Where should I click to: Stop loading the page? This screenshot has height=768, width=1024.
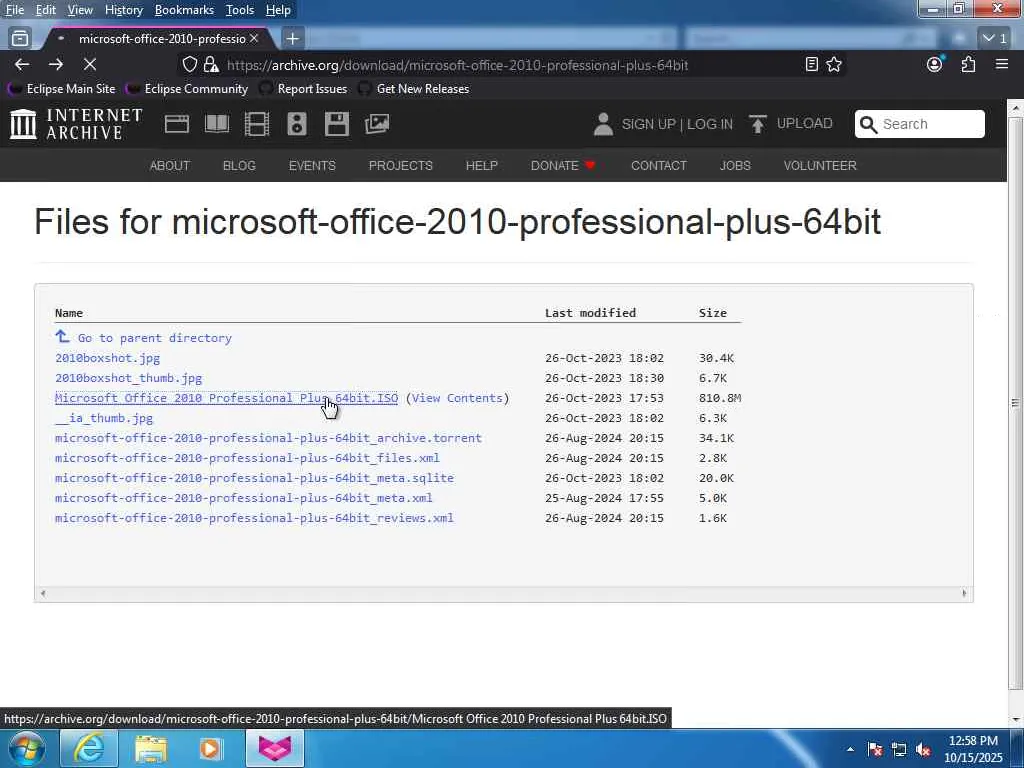click(x=89, y=64)
